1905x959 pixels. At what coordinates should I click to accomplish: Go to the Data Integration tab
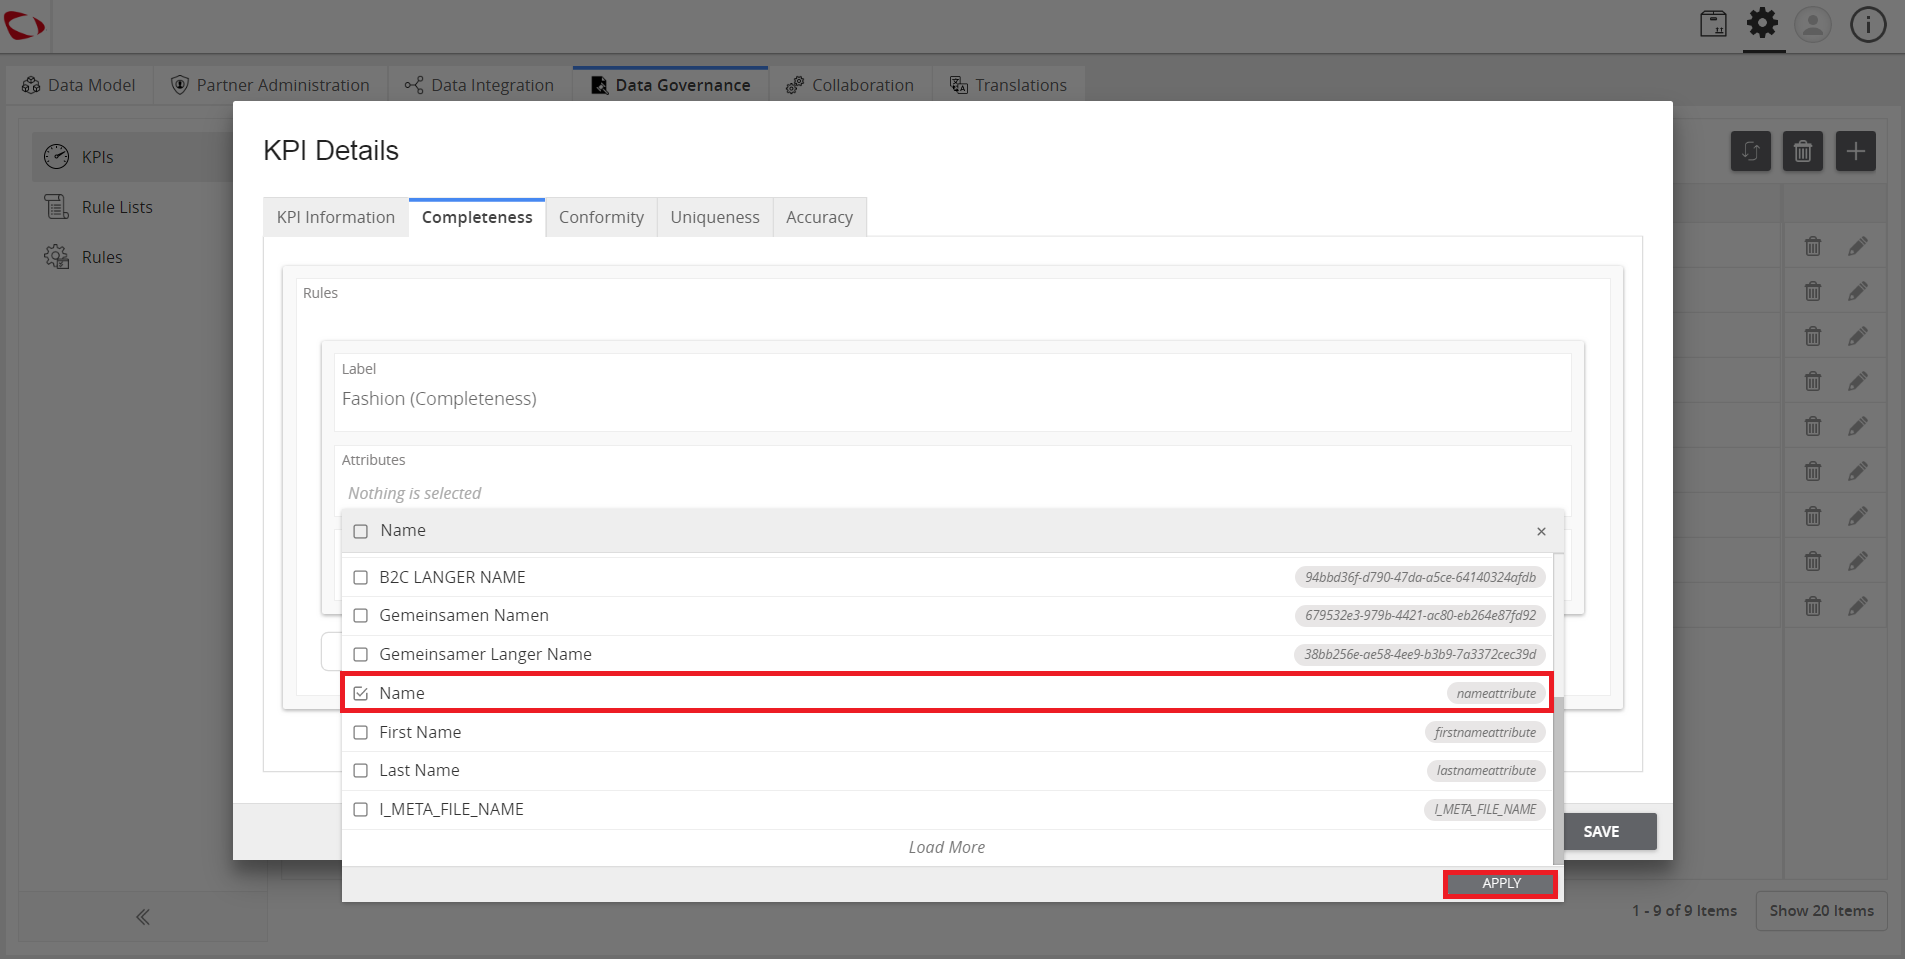tap(480, 85)
